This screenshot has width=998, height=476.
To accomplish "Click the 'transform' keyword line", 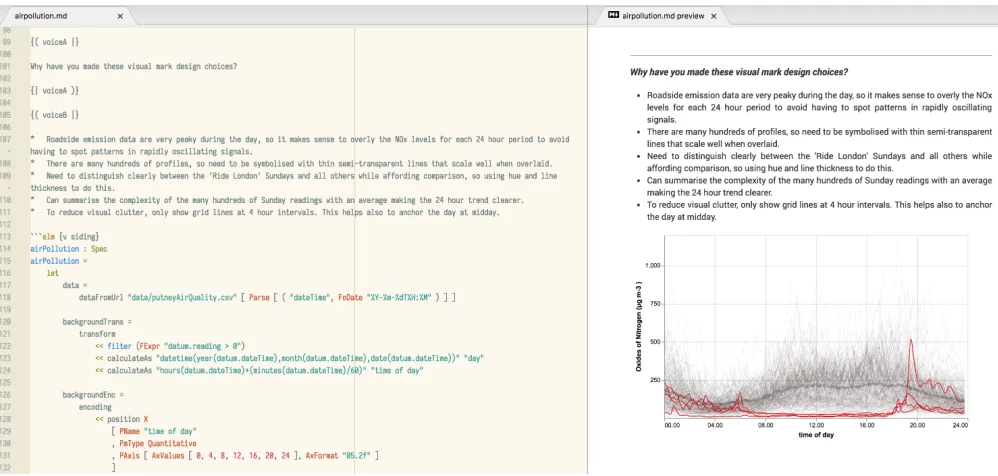I will 97,333.
